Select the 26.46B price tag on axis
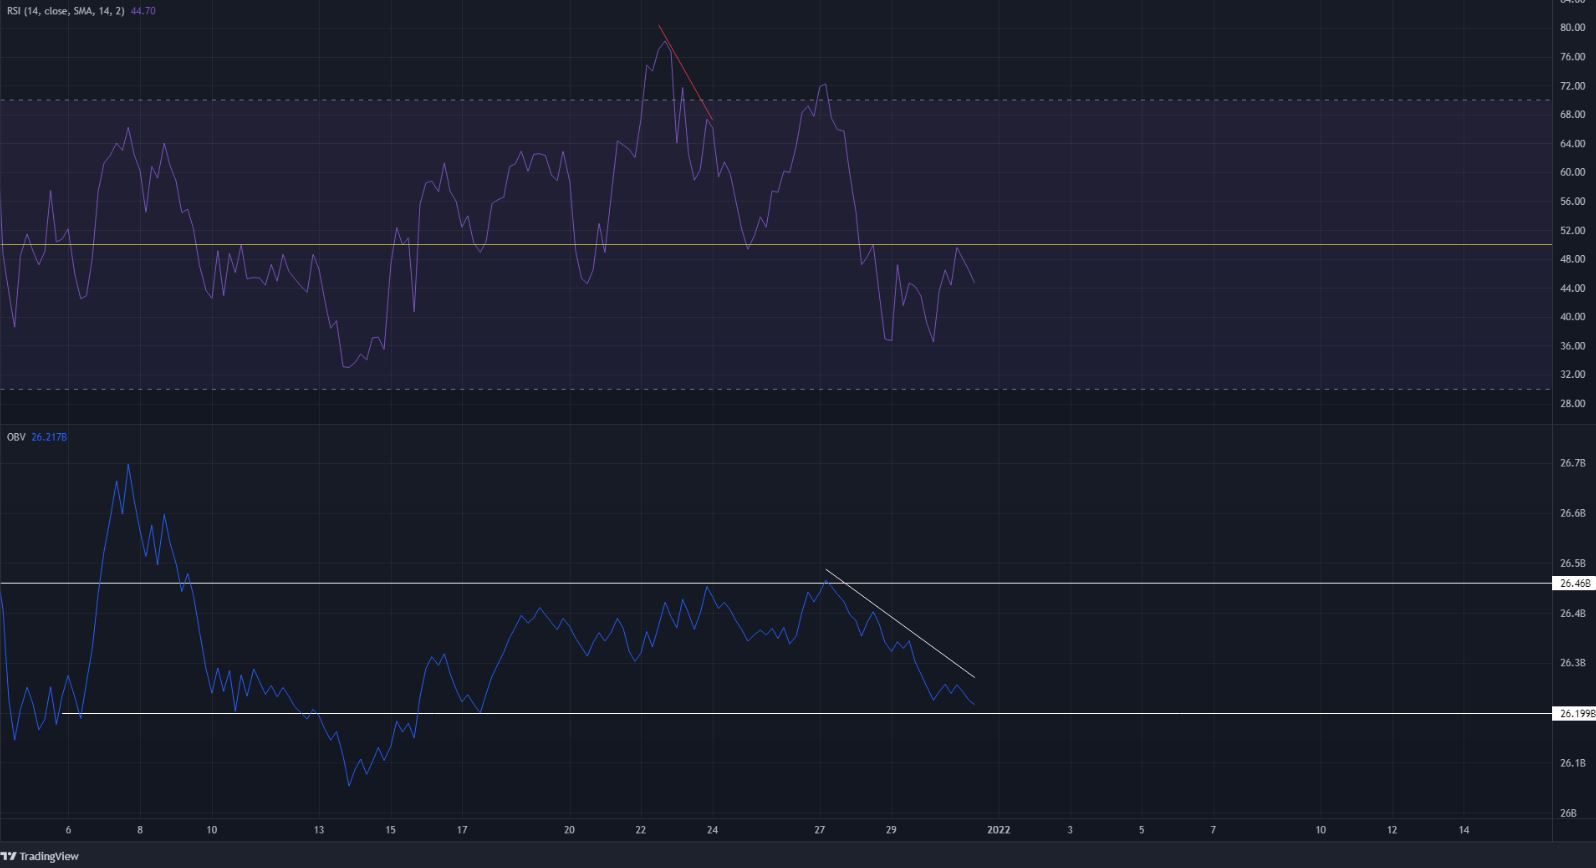This screenshot has width=1596, height=868. (x=1573, y=583)
